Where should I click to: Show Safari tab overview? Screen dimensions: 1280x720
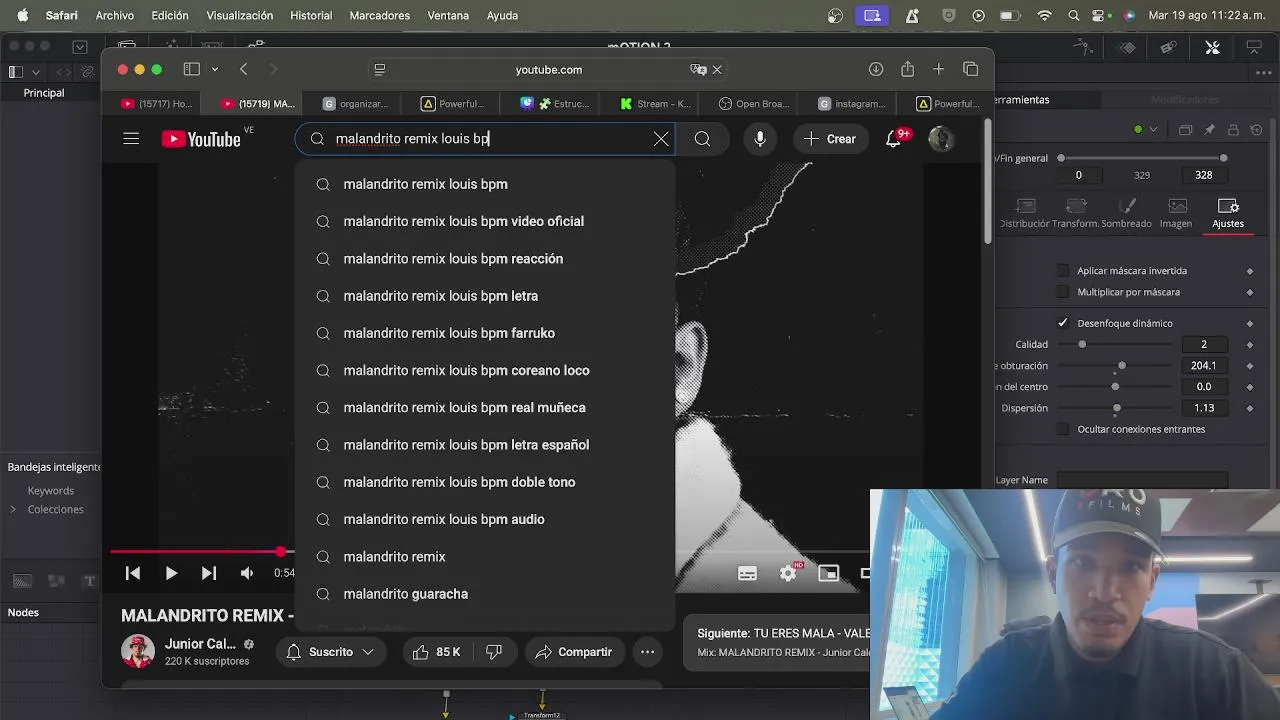tap(970, 69)
